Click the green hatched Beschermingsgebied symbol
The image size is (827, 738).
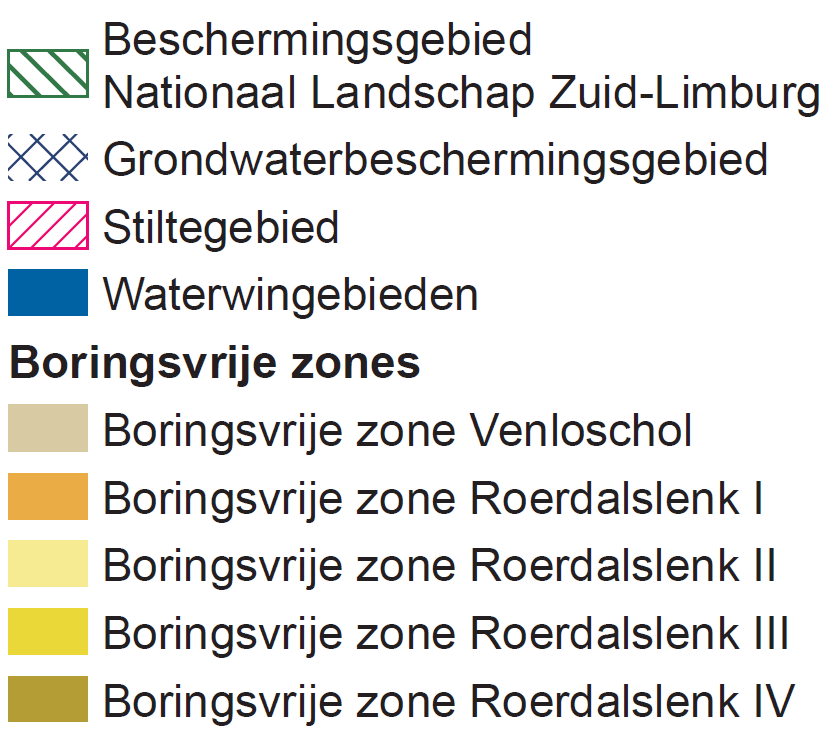[48, 73]
